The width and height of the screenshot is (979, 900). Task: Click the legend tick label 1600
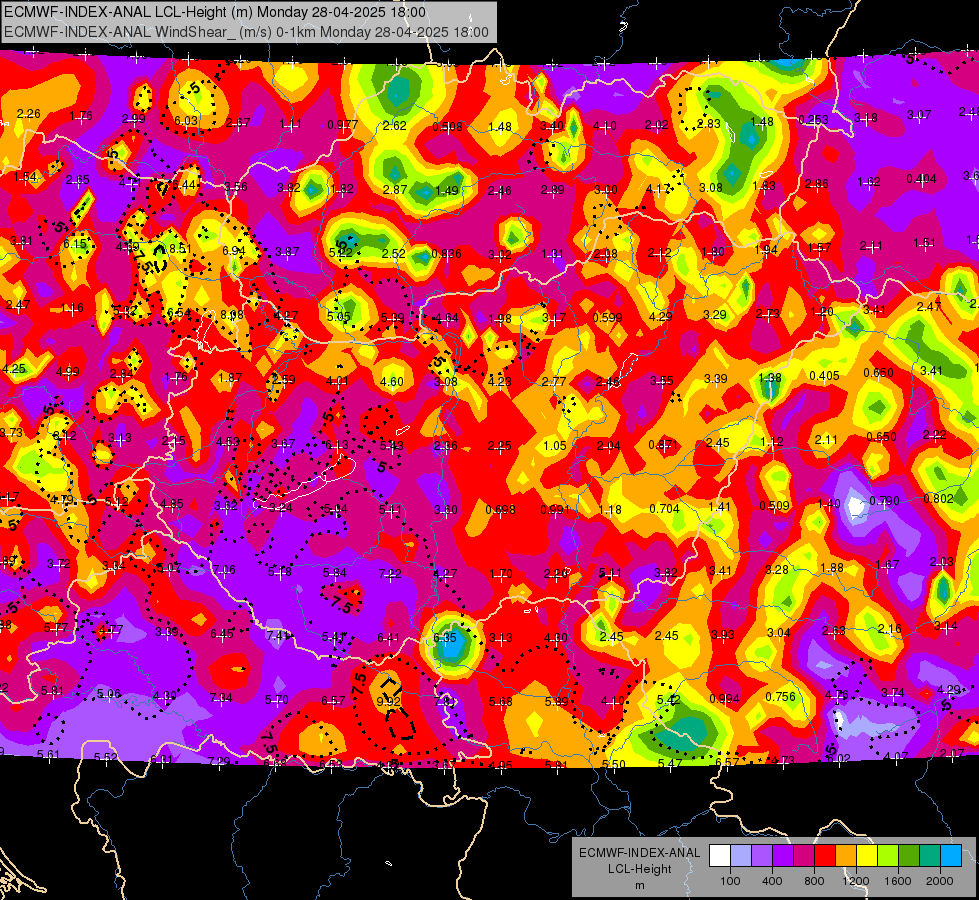click(897, 881)
